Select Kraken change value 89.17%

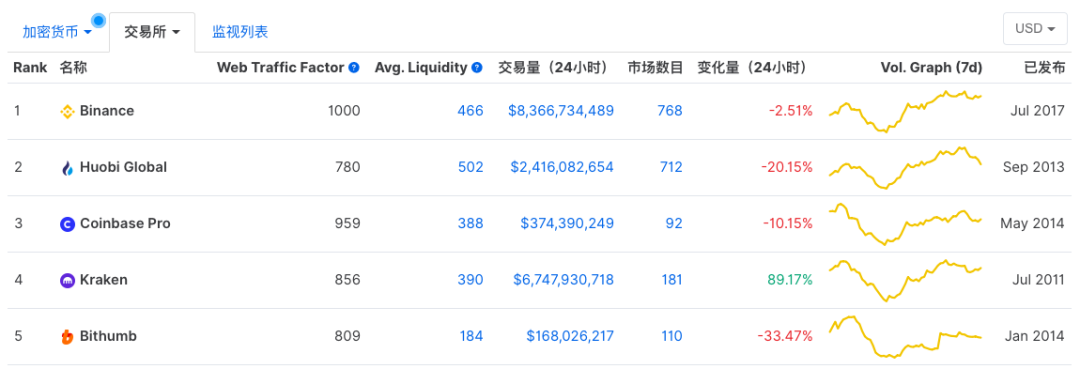point(790,280)
